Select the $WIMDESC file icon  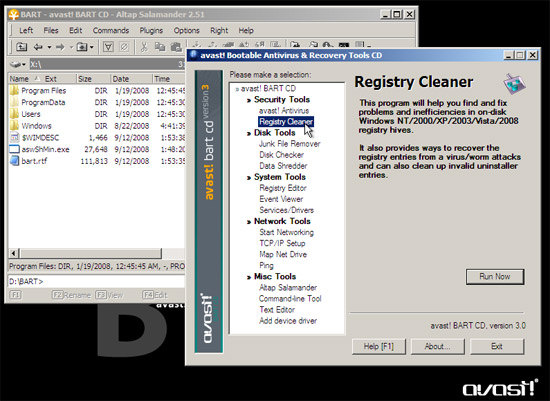click(14, 137)
